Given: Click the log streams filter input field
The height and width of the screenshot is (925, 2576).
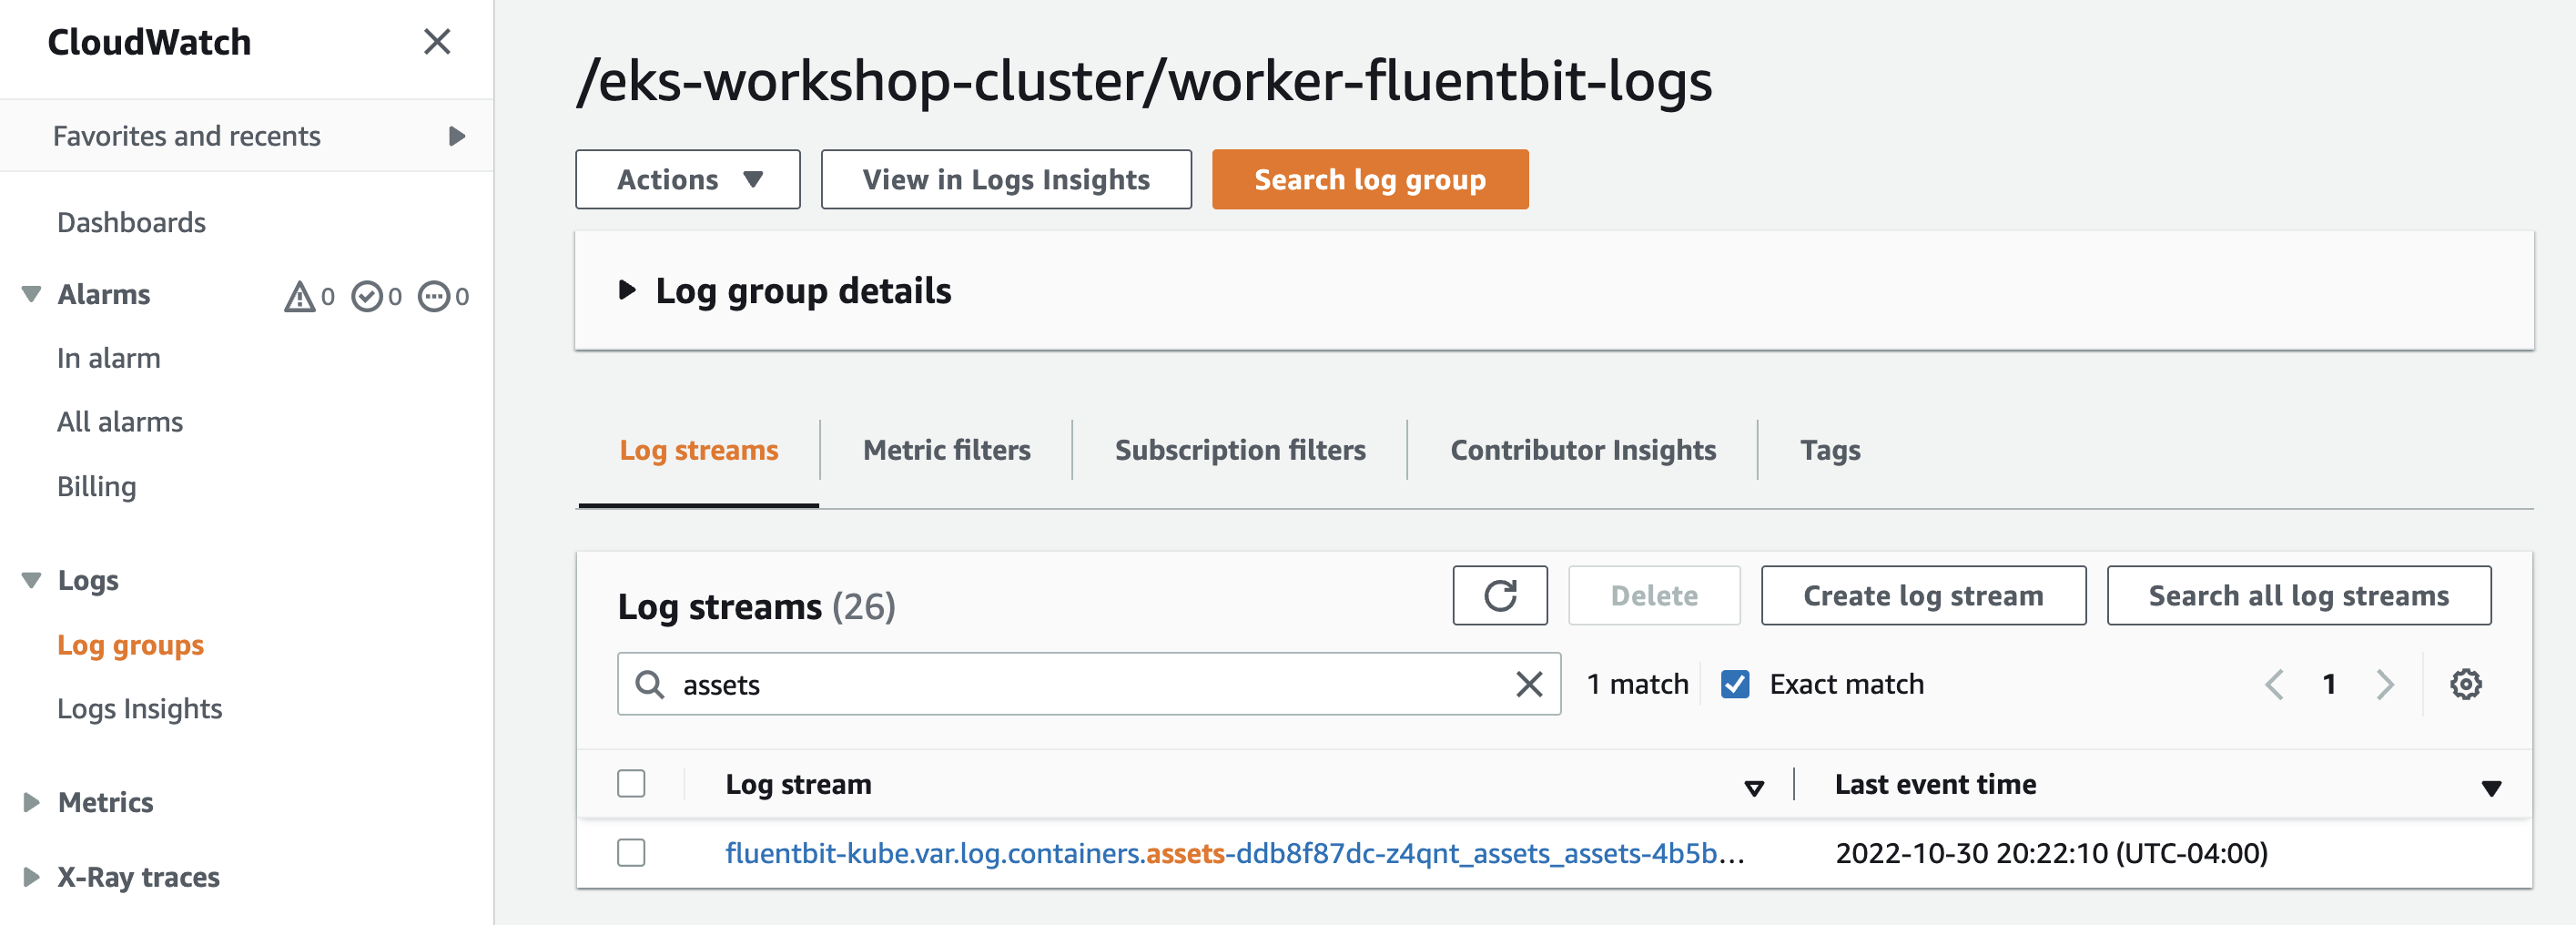Looking at the screenshot, I should [1088, 684].
